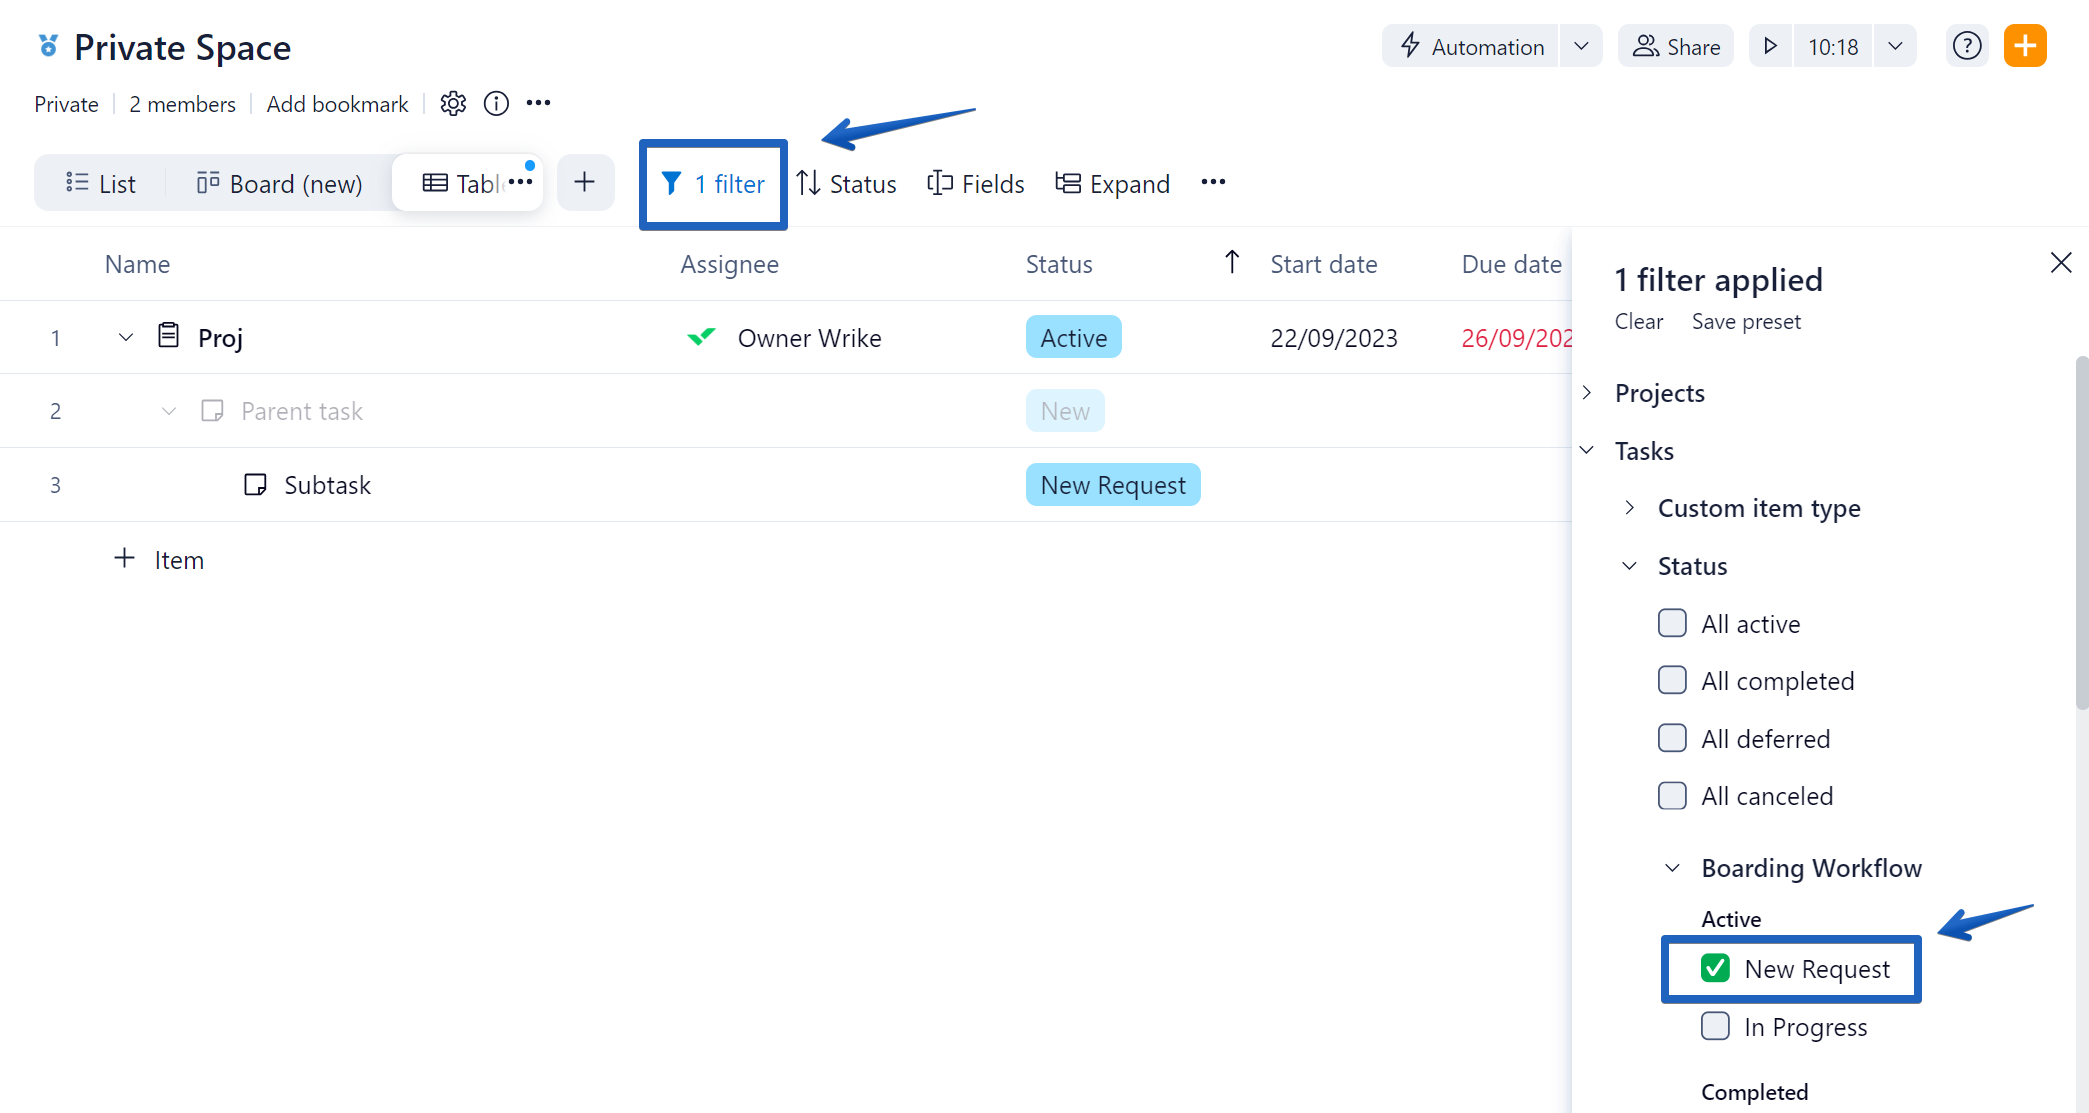The height and width of the screenshot is (1113, 2089).
Task: Click Clear to remove filters
Action: 1638,322
